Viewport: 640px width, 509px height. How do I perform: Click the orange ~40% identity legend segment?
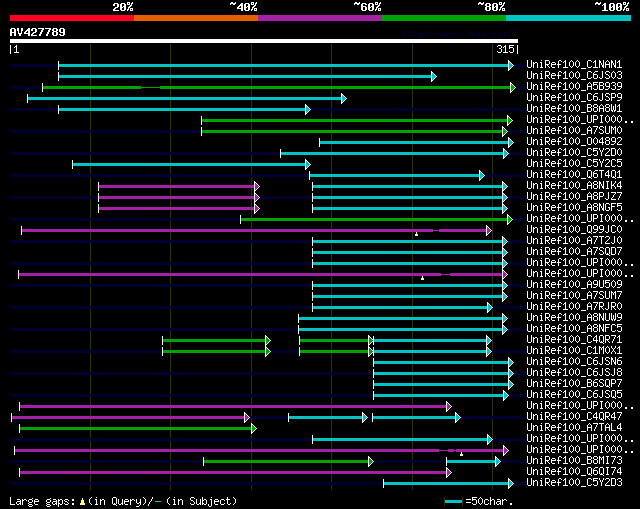[x=196, y=18]
